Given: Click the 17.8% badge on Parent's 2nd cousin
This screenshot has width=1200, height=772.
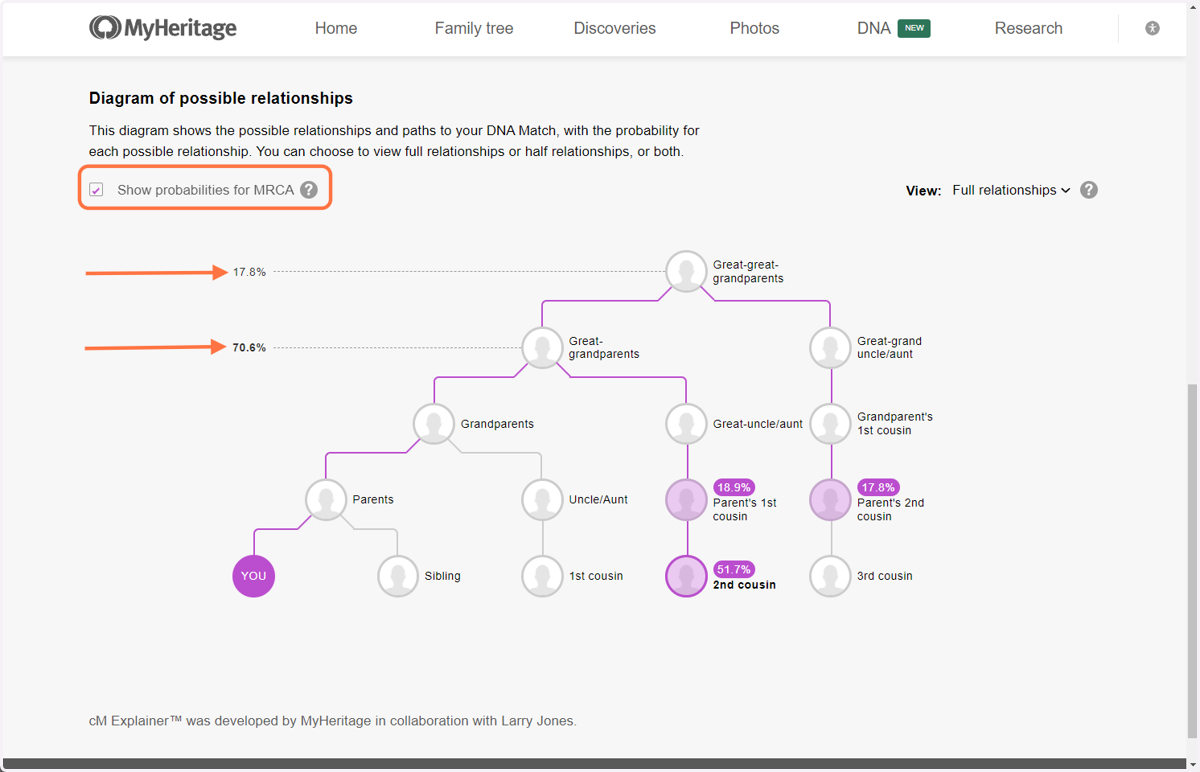Looking at the screenshot, I should pyautogui.click(x=878, y=487).
